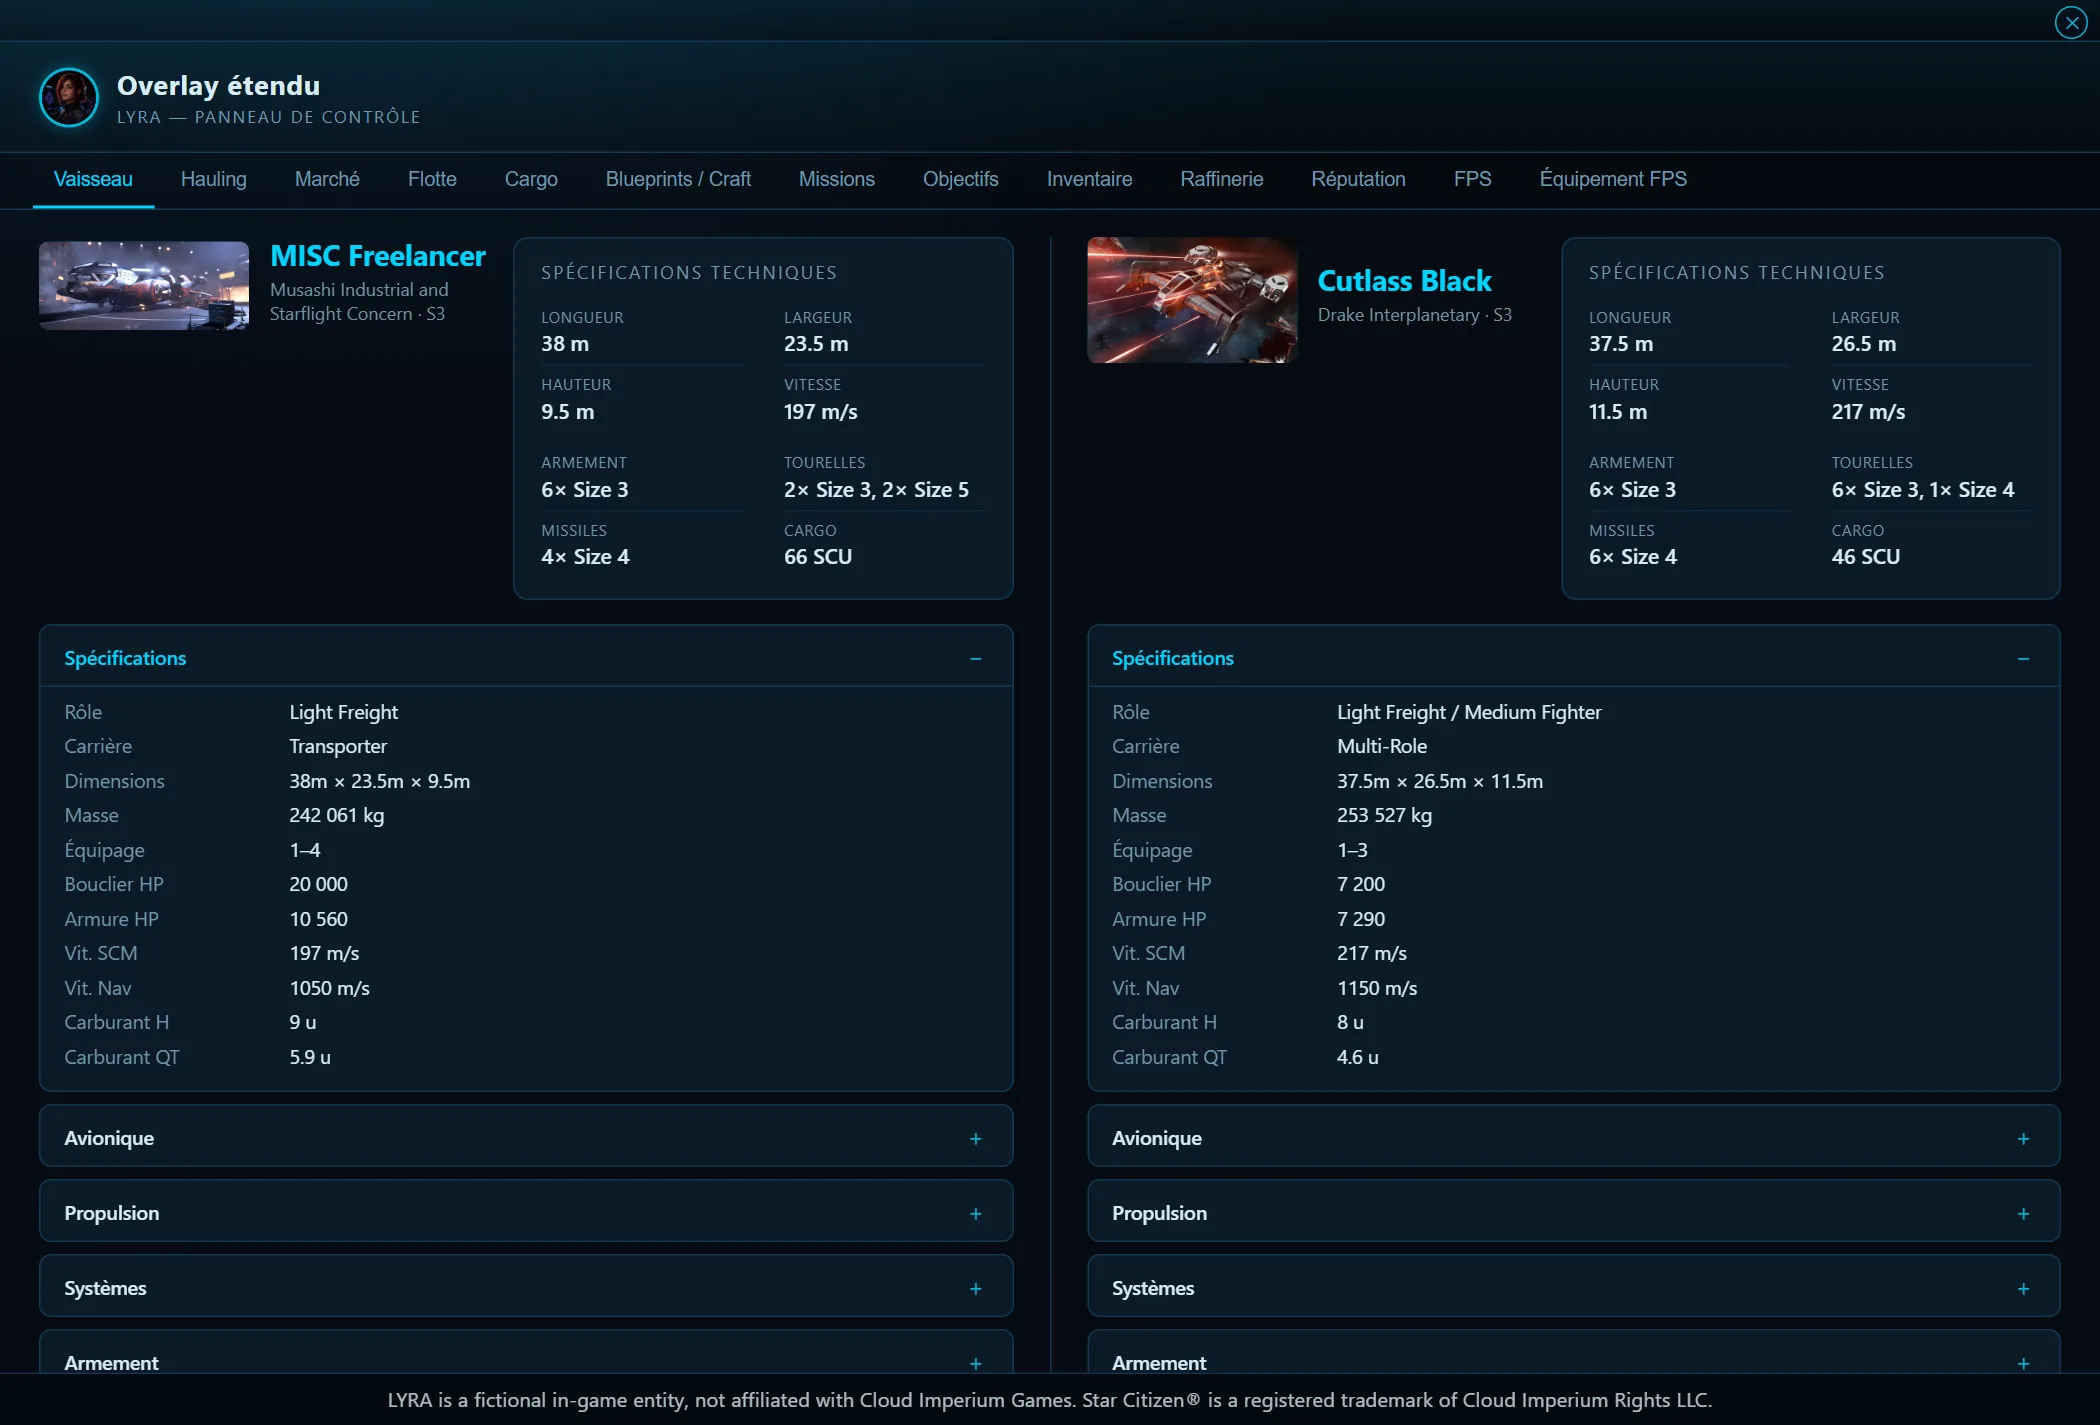
Task: Go to the Équipement FPS tab
Action: point(1612,179)
